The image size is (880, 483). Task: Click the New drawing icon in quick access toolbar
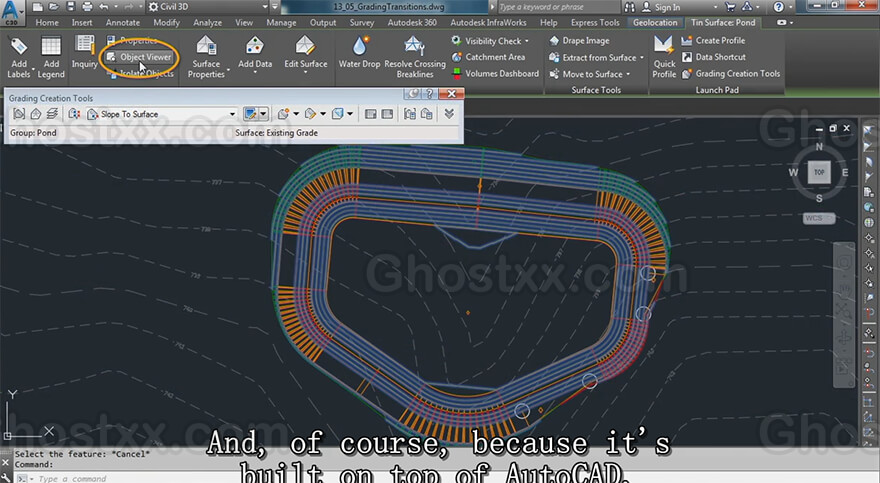tap(37, 7)
